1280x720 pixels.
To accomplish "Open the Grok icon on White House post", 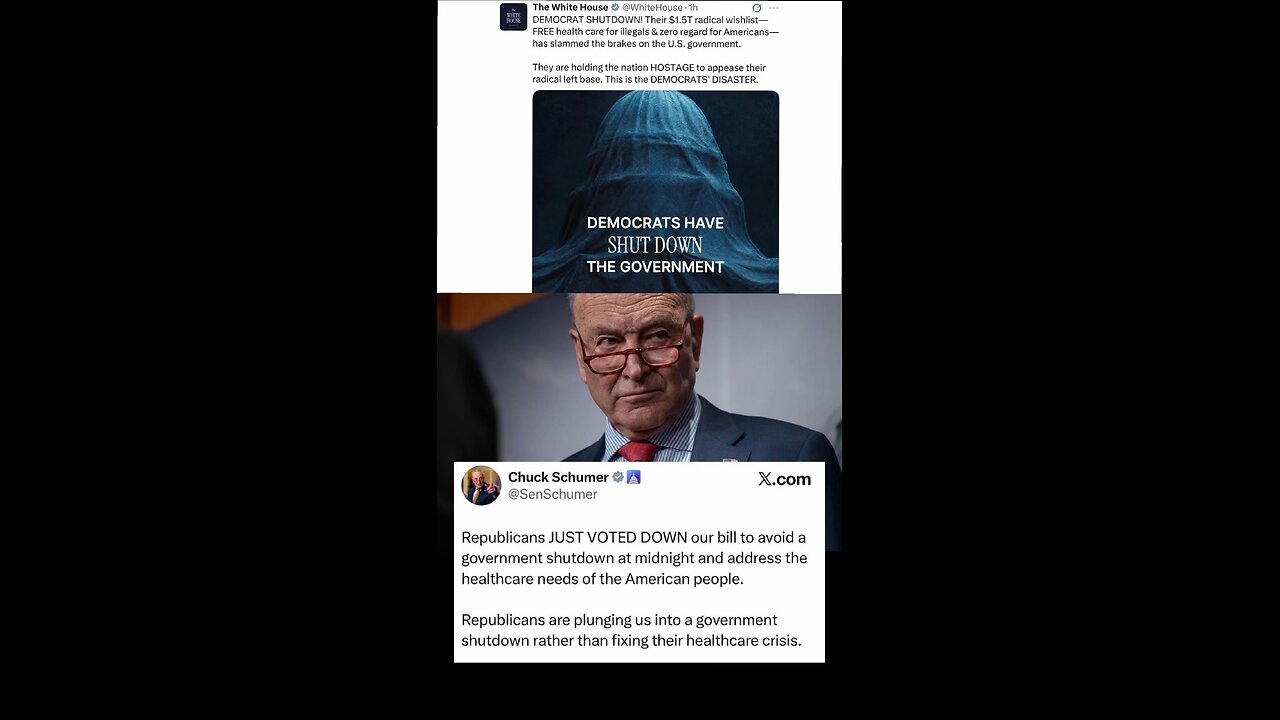I will coord(756,8).
